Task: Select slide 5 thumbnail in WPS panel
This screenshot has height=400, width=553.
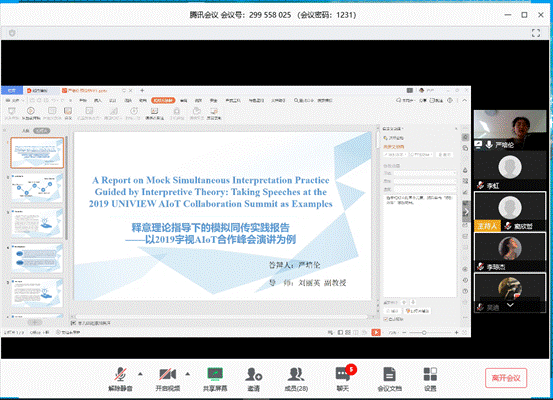Action: [x=37, y=293]
